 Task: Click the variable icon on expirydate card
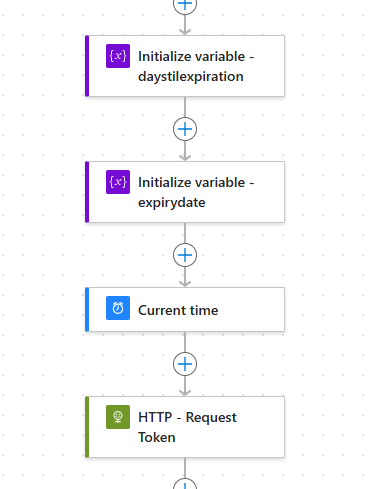[118, 182]
